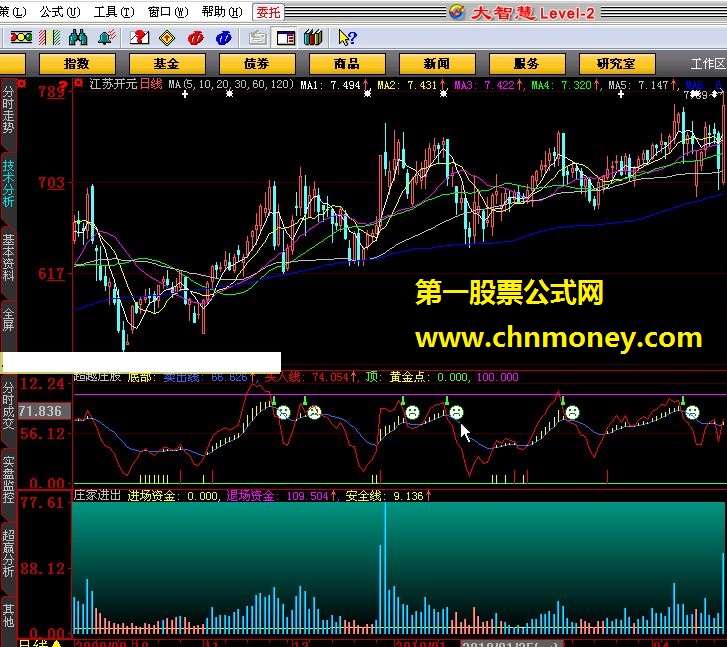The width and height of the screenshot is (727, 647).
Task: Click the 江苏开元 stock name
Action: click(x=114, y=84)
